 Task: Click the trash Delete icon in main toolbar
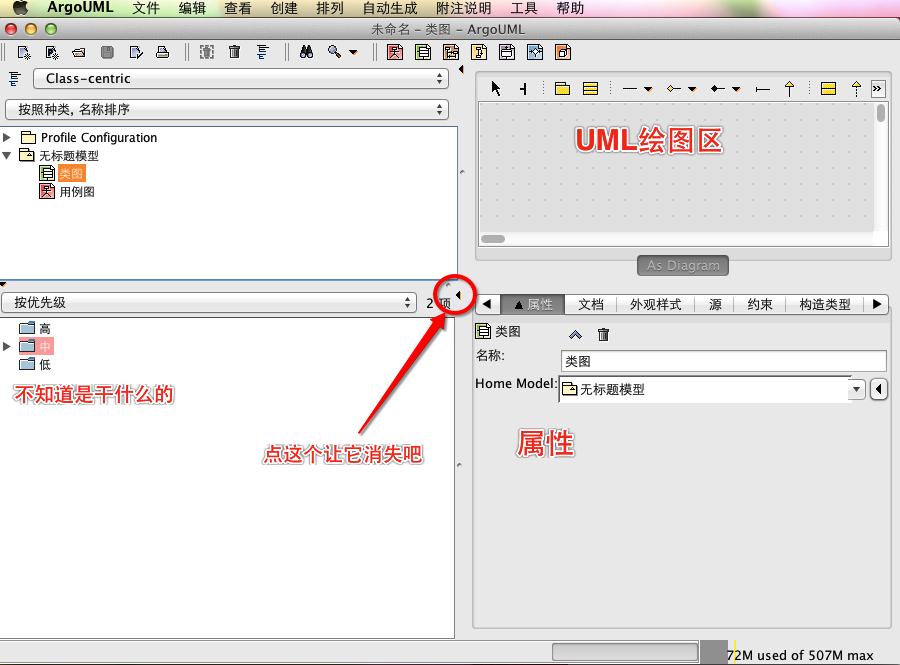pyautogui.click(x=234, y=52)
